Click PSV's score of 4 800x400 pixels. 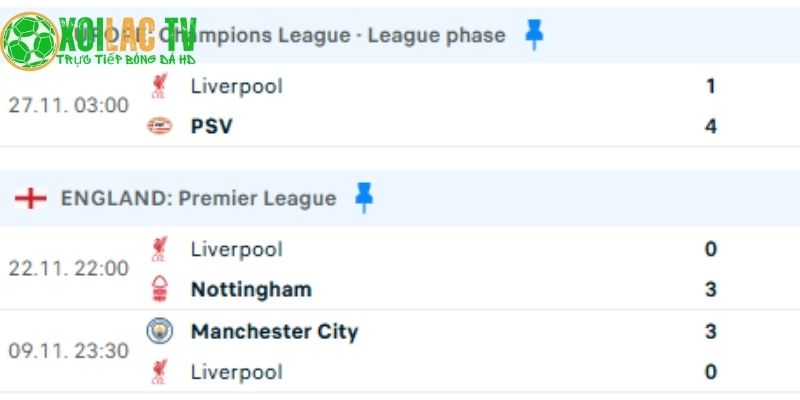click(x=710, y=126)
